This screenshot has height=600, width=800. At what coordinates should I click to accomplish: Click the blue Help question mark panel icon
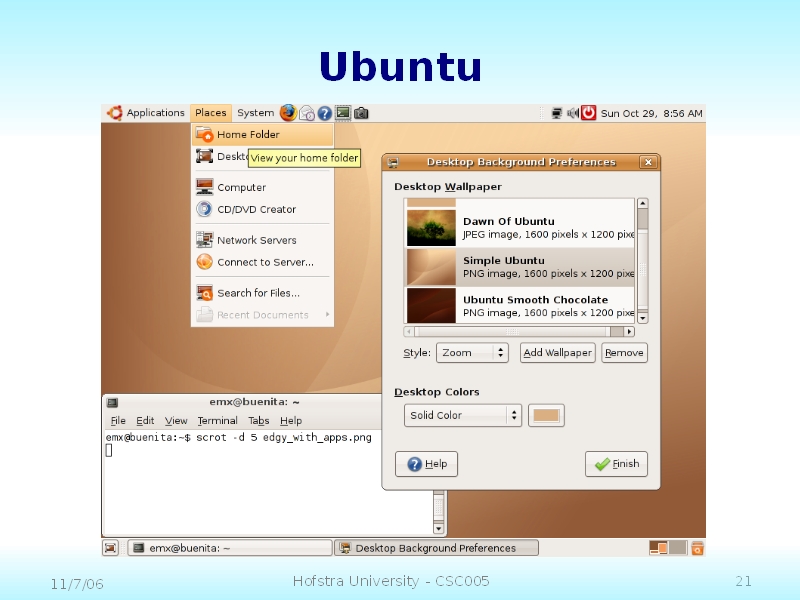pyautogui.click(x=325, y=113)
